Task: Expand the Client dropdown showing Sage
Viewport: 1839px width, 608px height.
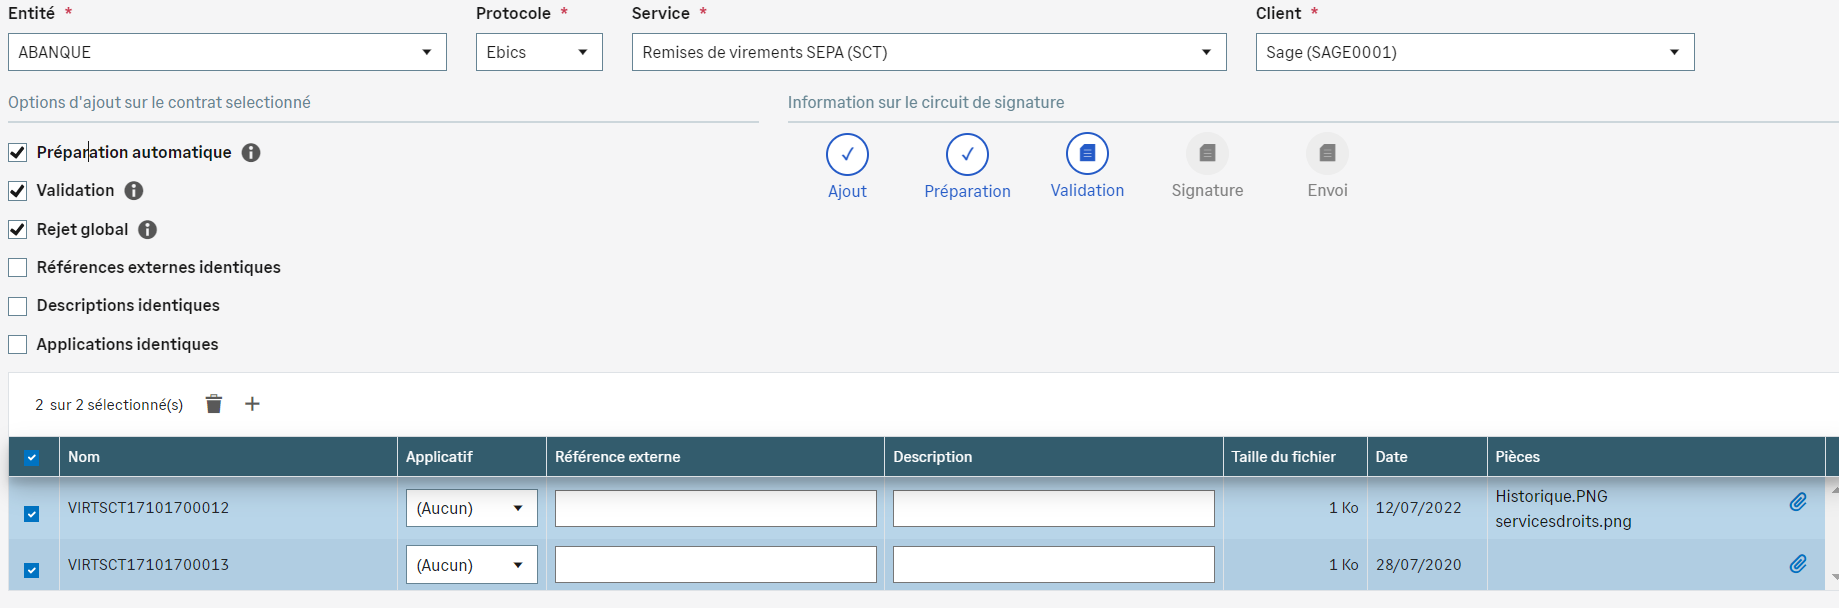Action: (x=1474, y=52)
